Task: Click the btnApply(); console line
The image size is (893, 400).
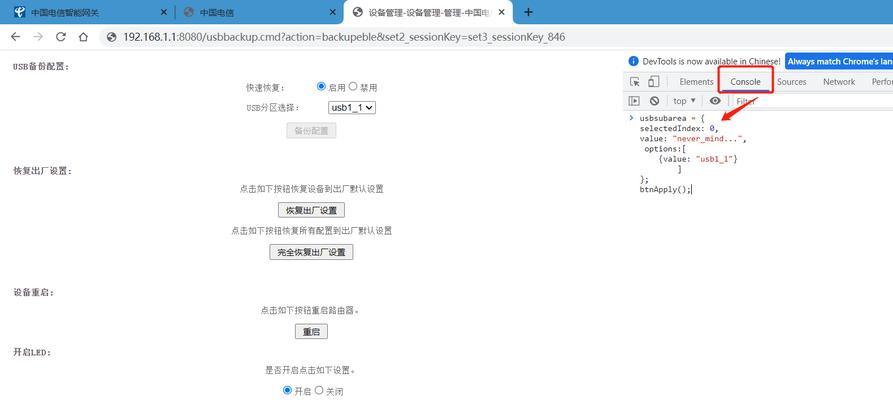Action: 665,190
